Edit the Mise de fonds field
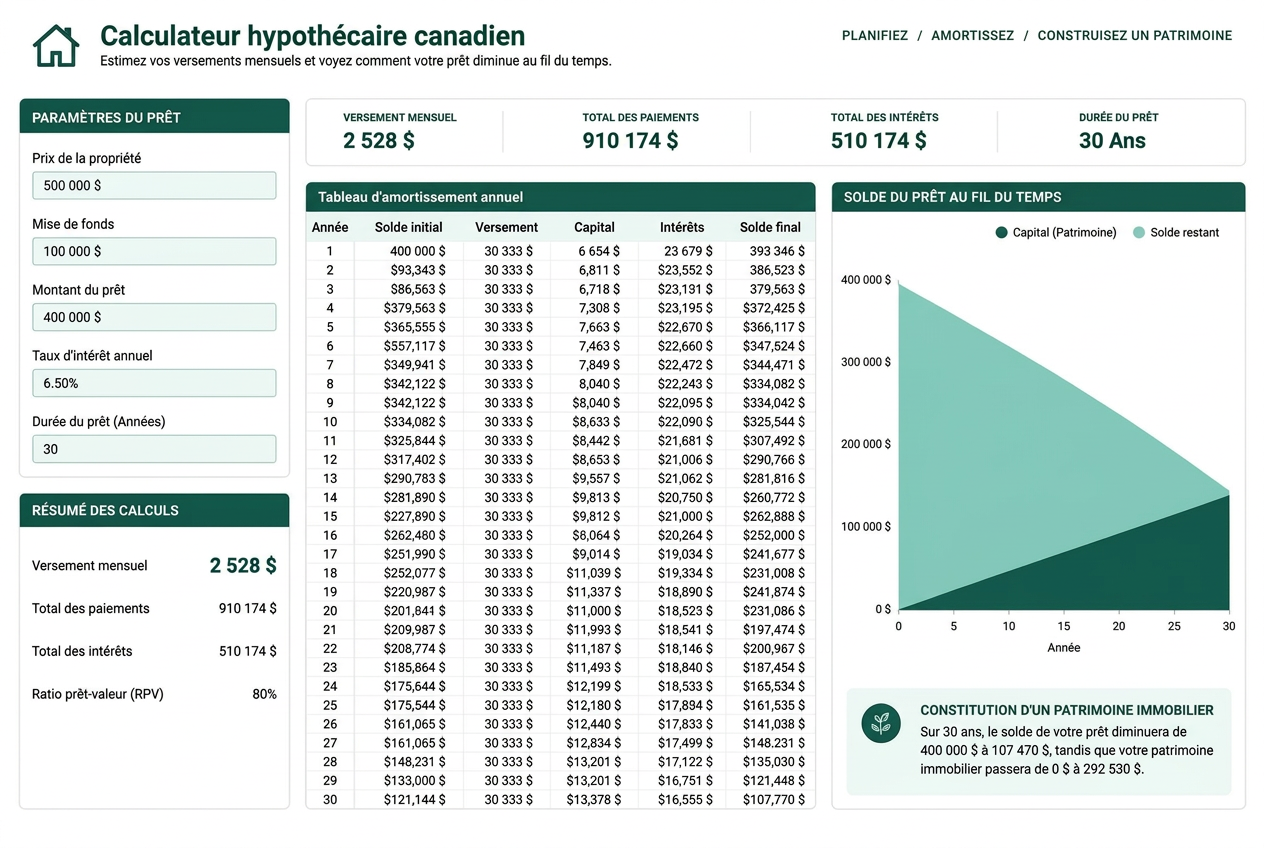Screen dimensions: 1264x848 [154, 251]
